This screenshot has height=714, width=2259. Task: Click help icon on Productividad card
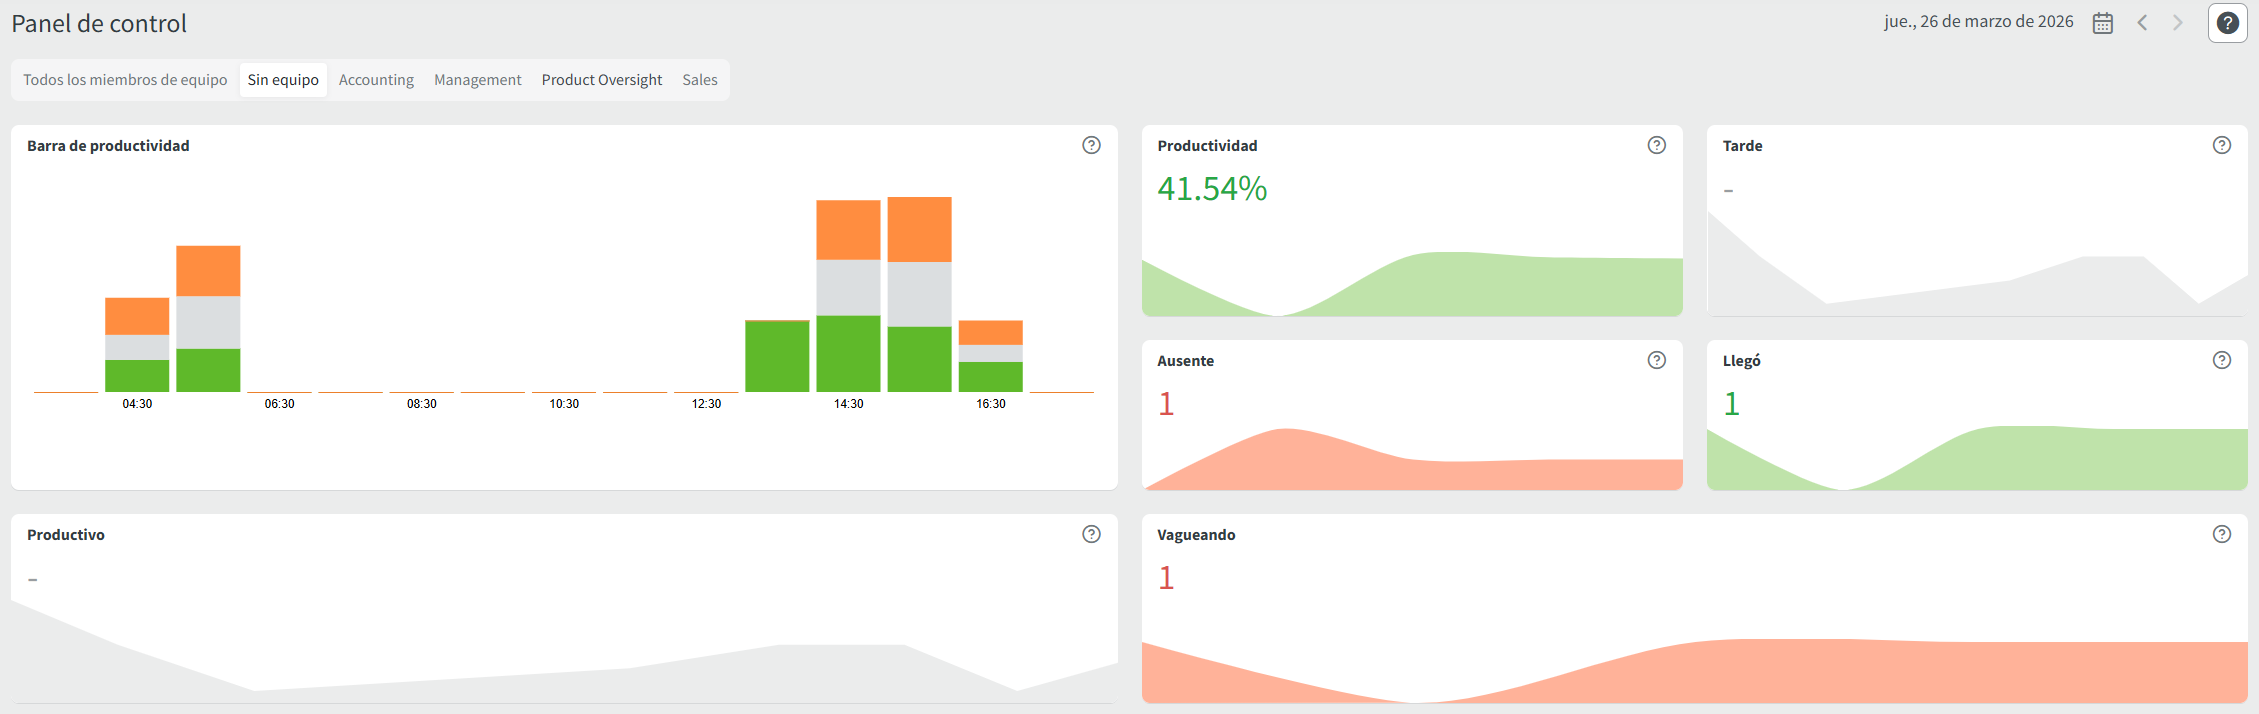[1656, 145]
